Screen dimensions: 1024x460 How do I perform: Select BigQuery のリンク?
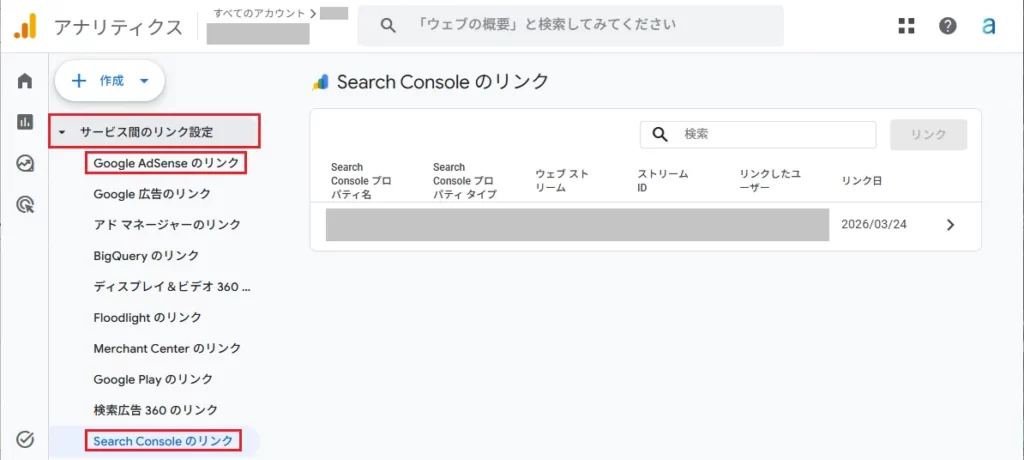146,255
